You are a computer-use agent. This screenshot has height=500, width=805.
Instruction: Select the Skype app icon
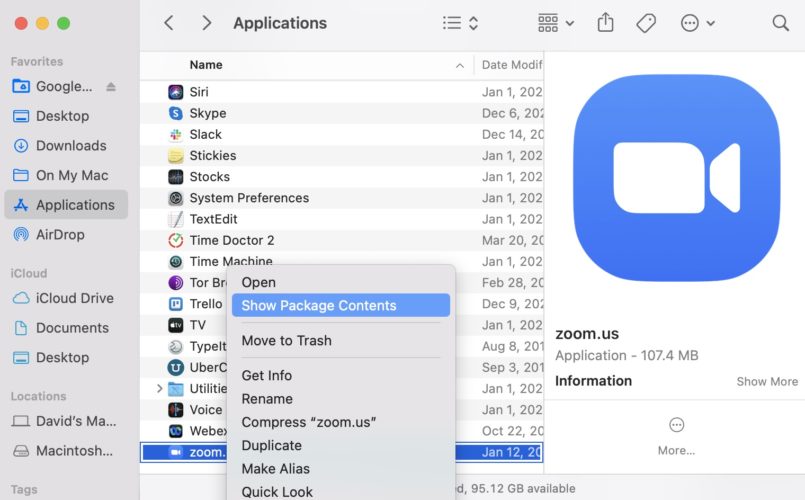[x=176, y=113]
